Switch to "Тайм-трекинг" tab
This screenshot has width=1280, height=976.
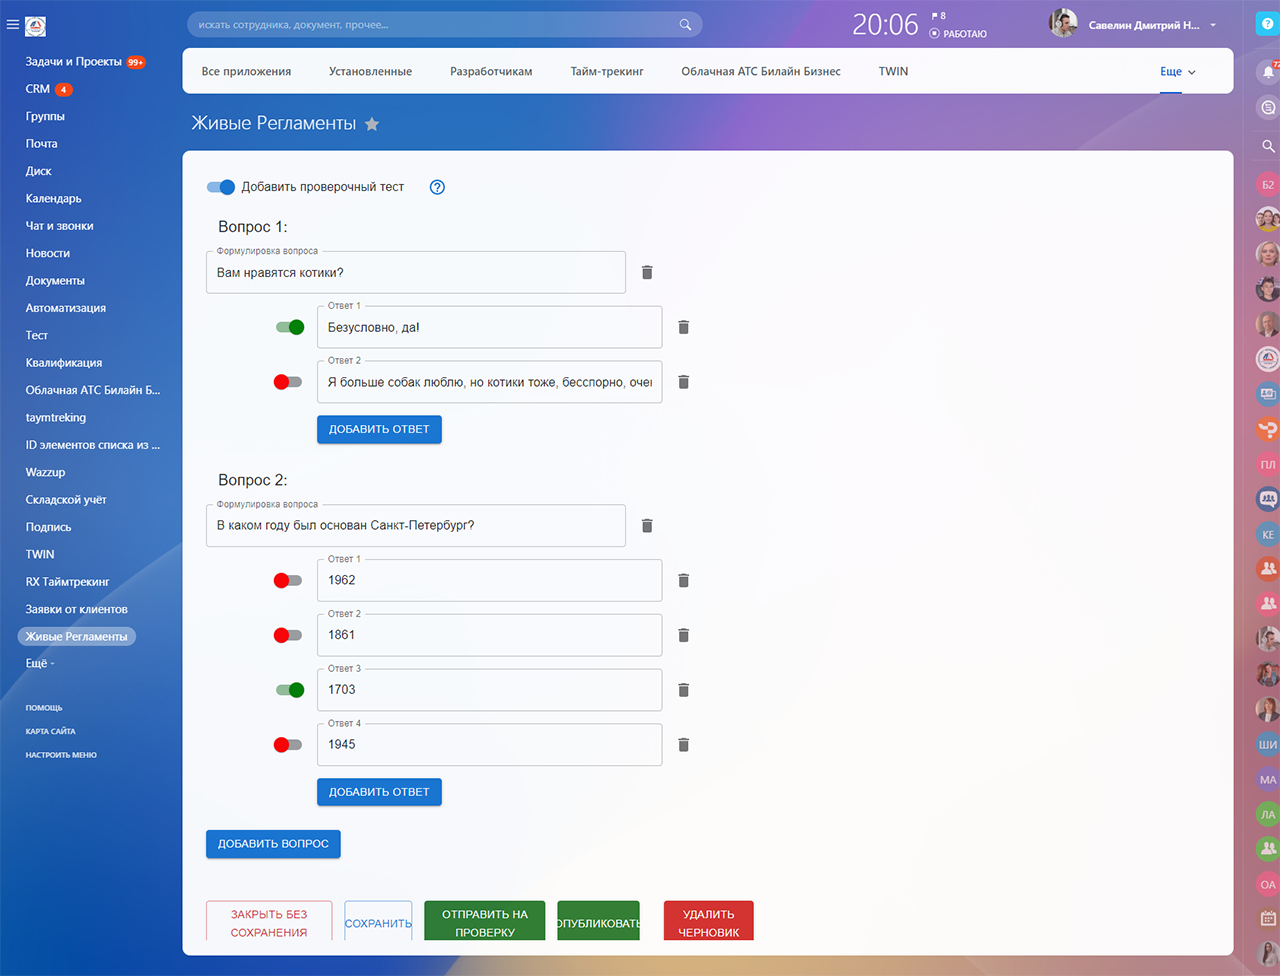pos(607,72)
